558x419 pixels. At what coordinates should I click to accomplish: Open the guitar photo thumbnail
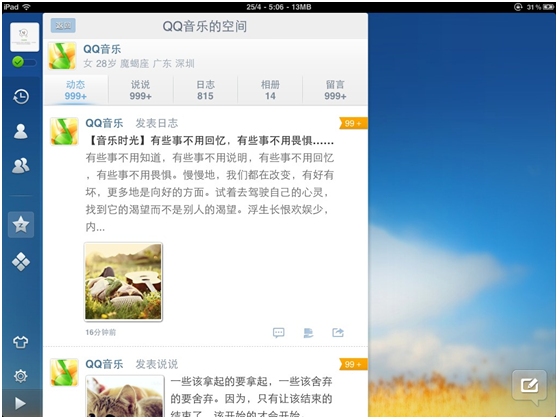pyautogui.click(x=123, y=282)
